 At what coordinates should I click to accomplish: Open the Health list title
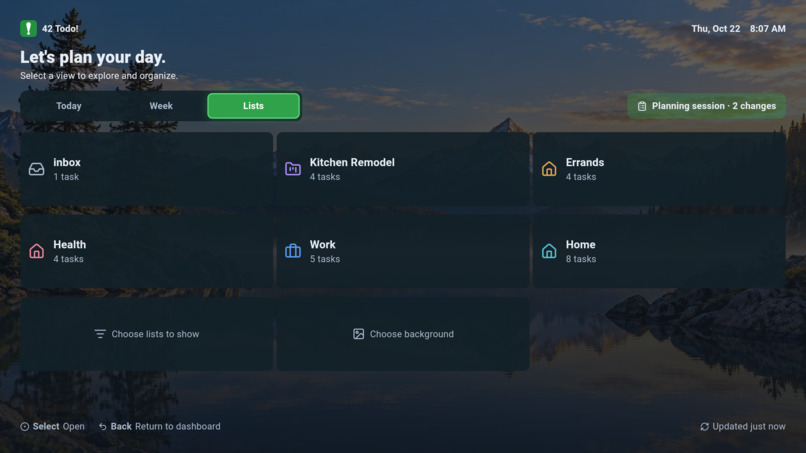[69, 245]
